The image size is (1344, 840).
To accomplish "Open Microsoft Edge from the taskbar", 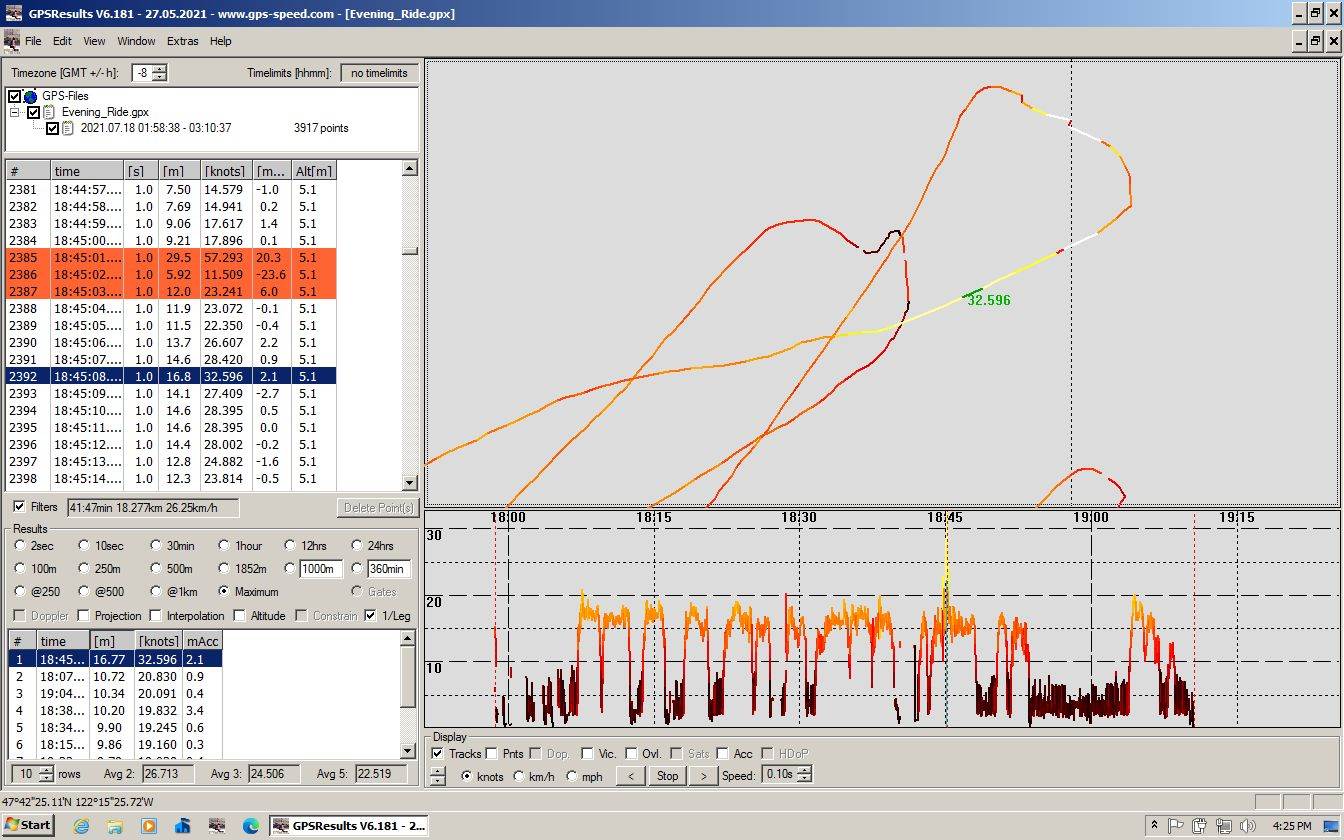I will [x=250, y=826].
